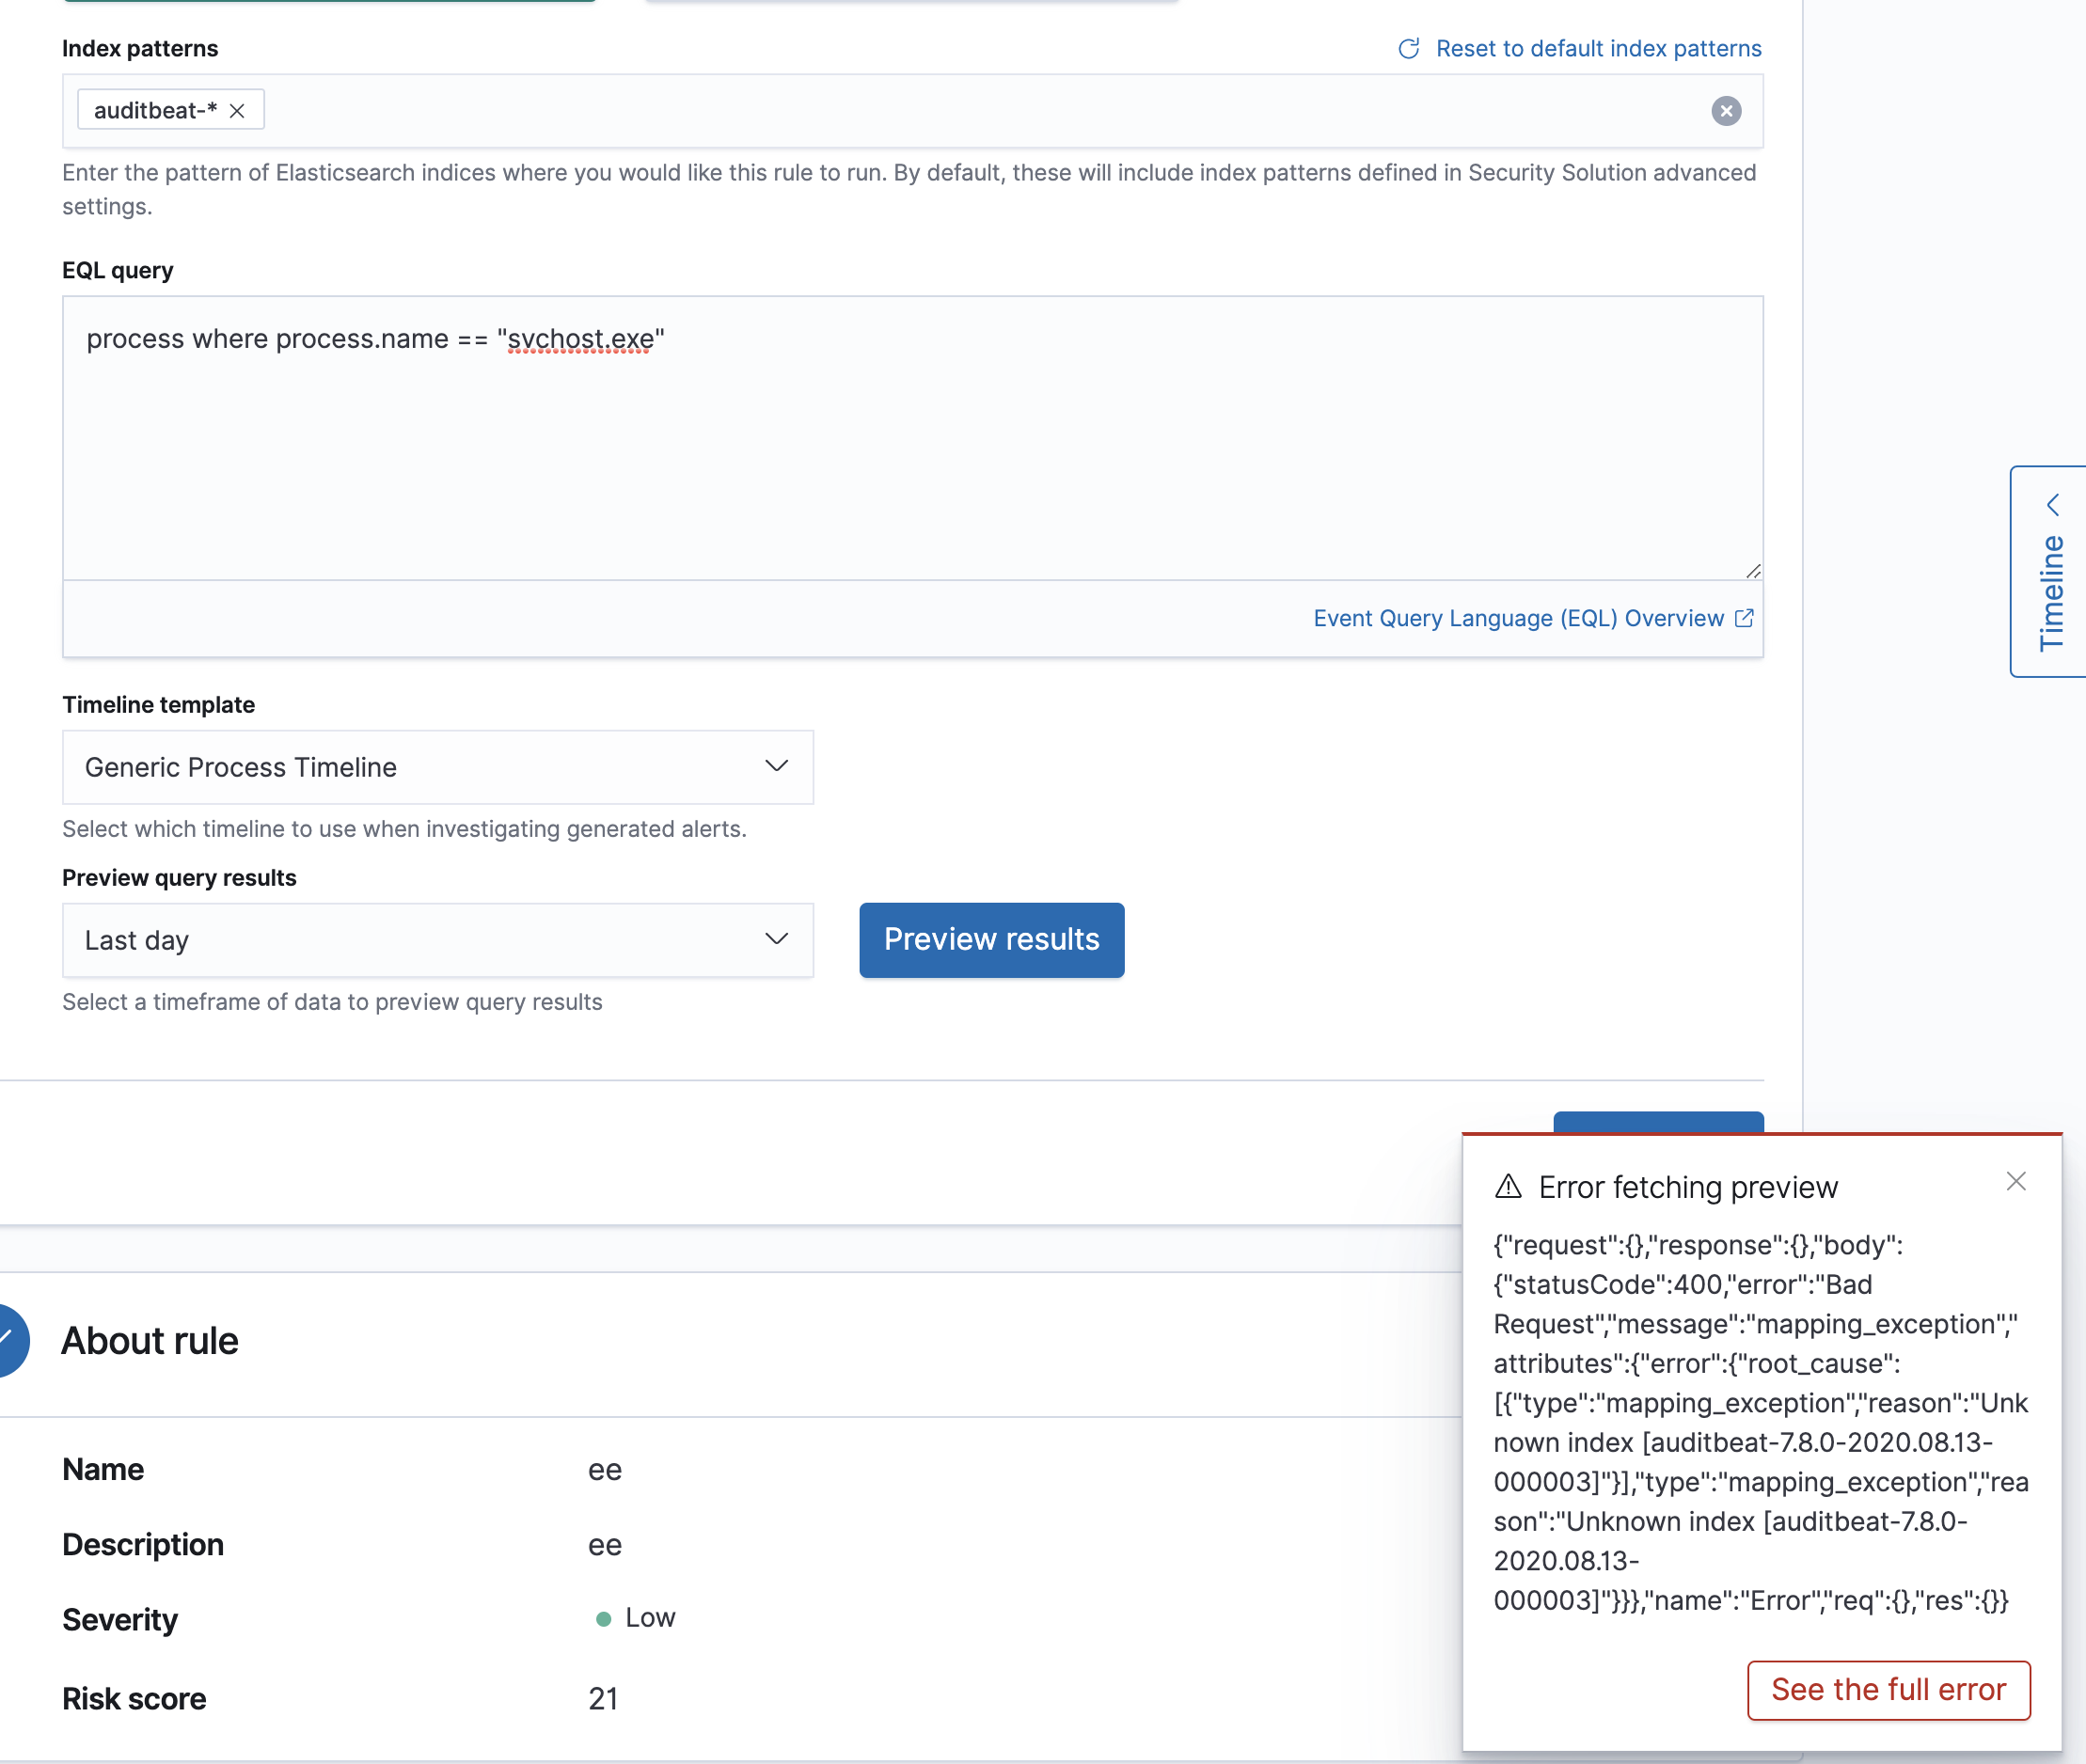2086x1764 pixels.
Task: Click the EQL query resize handle
Action: point(1753,571)
